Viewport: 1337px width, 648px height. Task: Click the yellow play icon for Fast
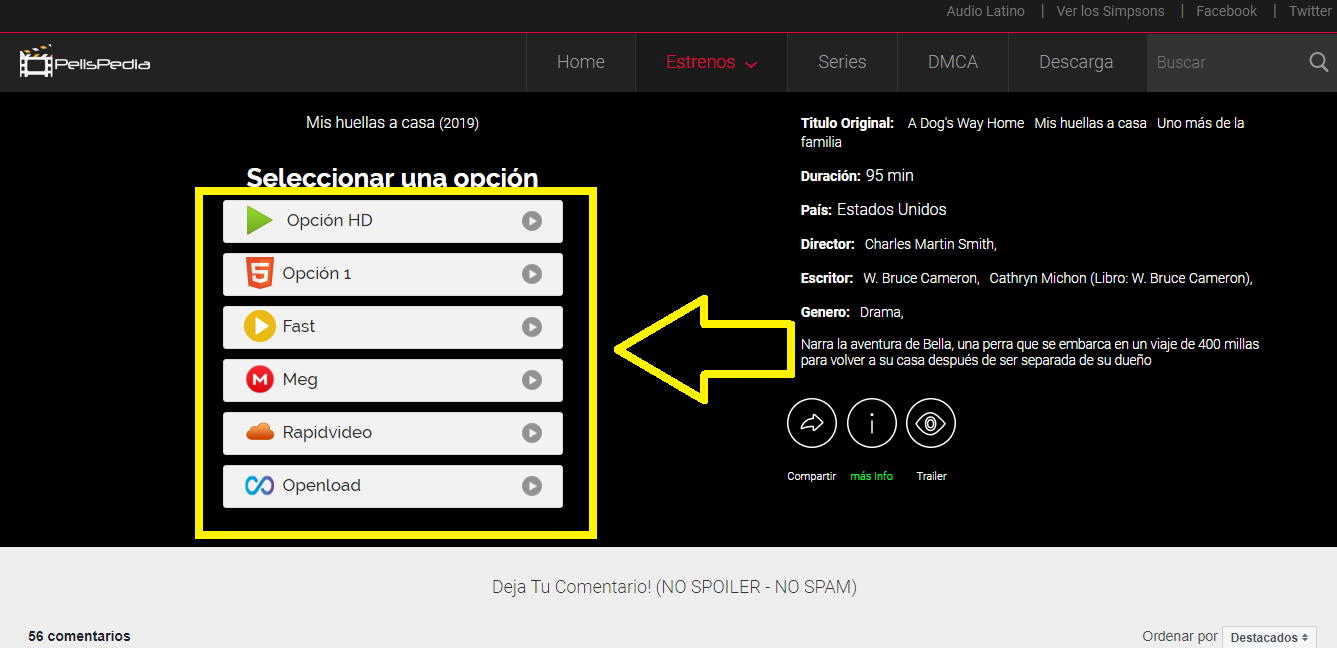(x=260, y=326)
